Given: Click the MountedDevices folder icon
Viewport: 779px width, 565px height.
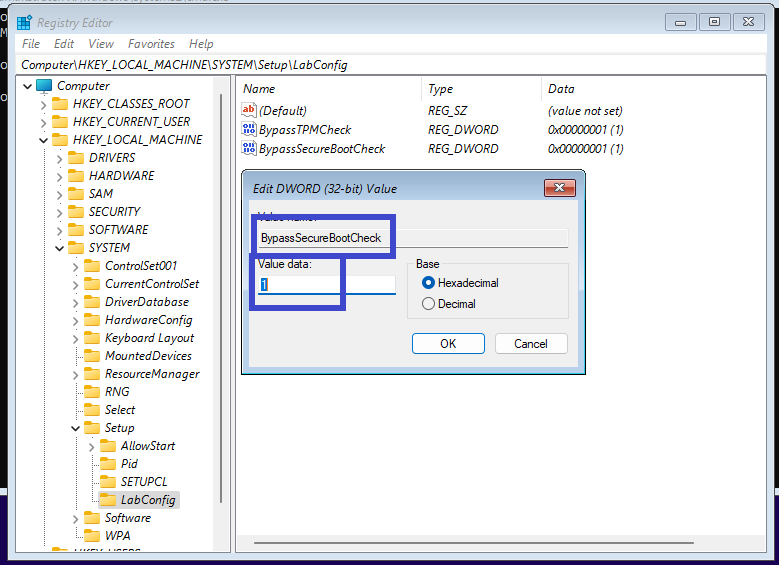Looking at the screenshot, I should coord(91,356).
